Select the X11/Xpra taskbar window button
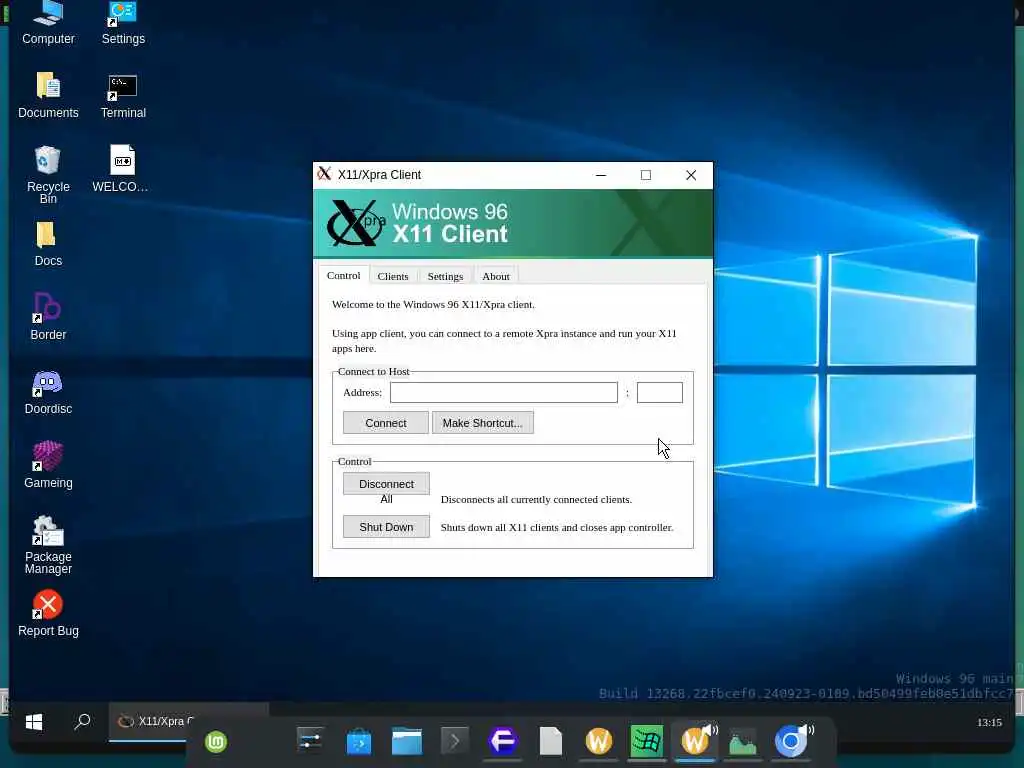 pyautogui.click(x=155, y=722)
